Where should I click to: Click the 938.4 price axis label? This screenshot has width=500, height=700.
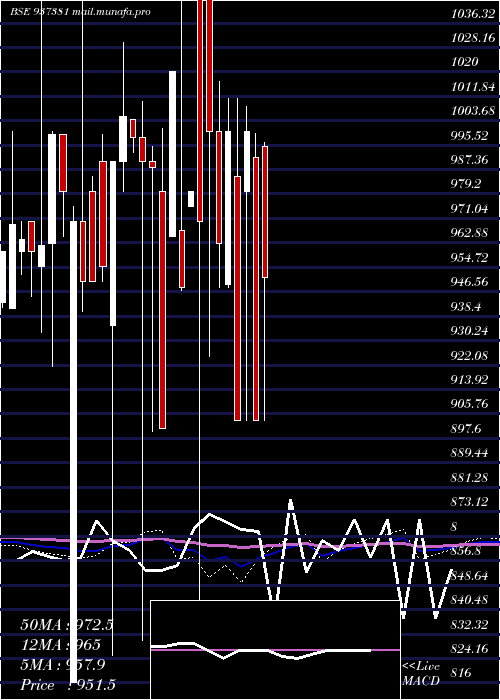466,307
